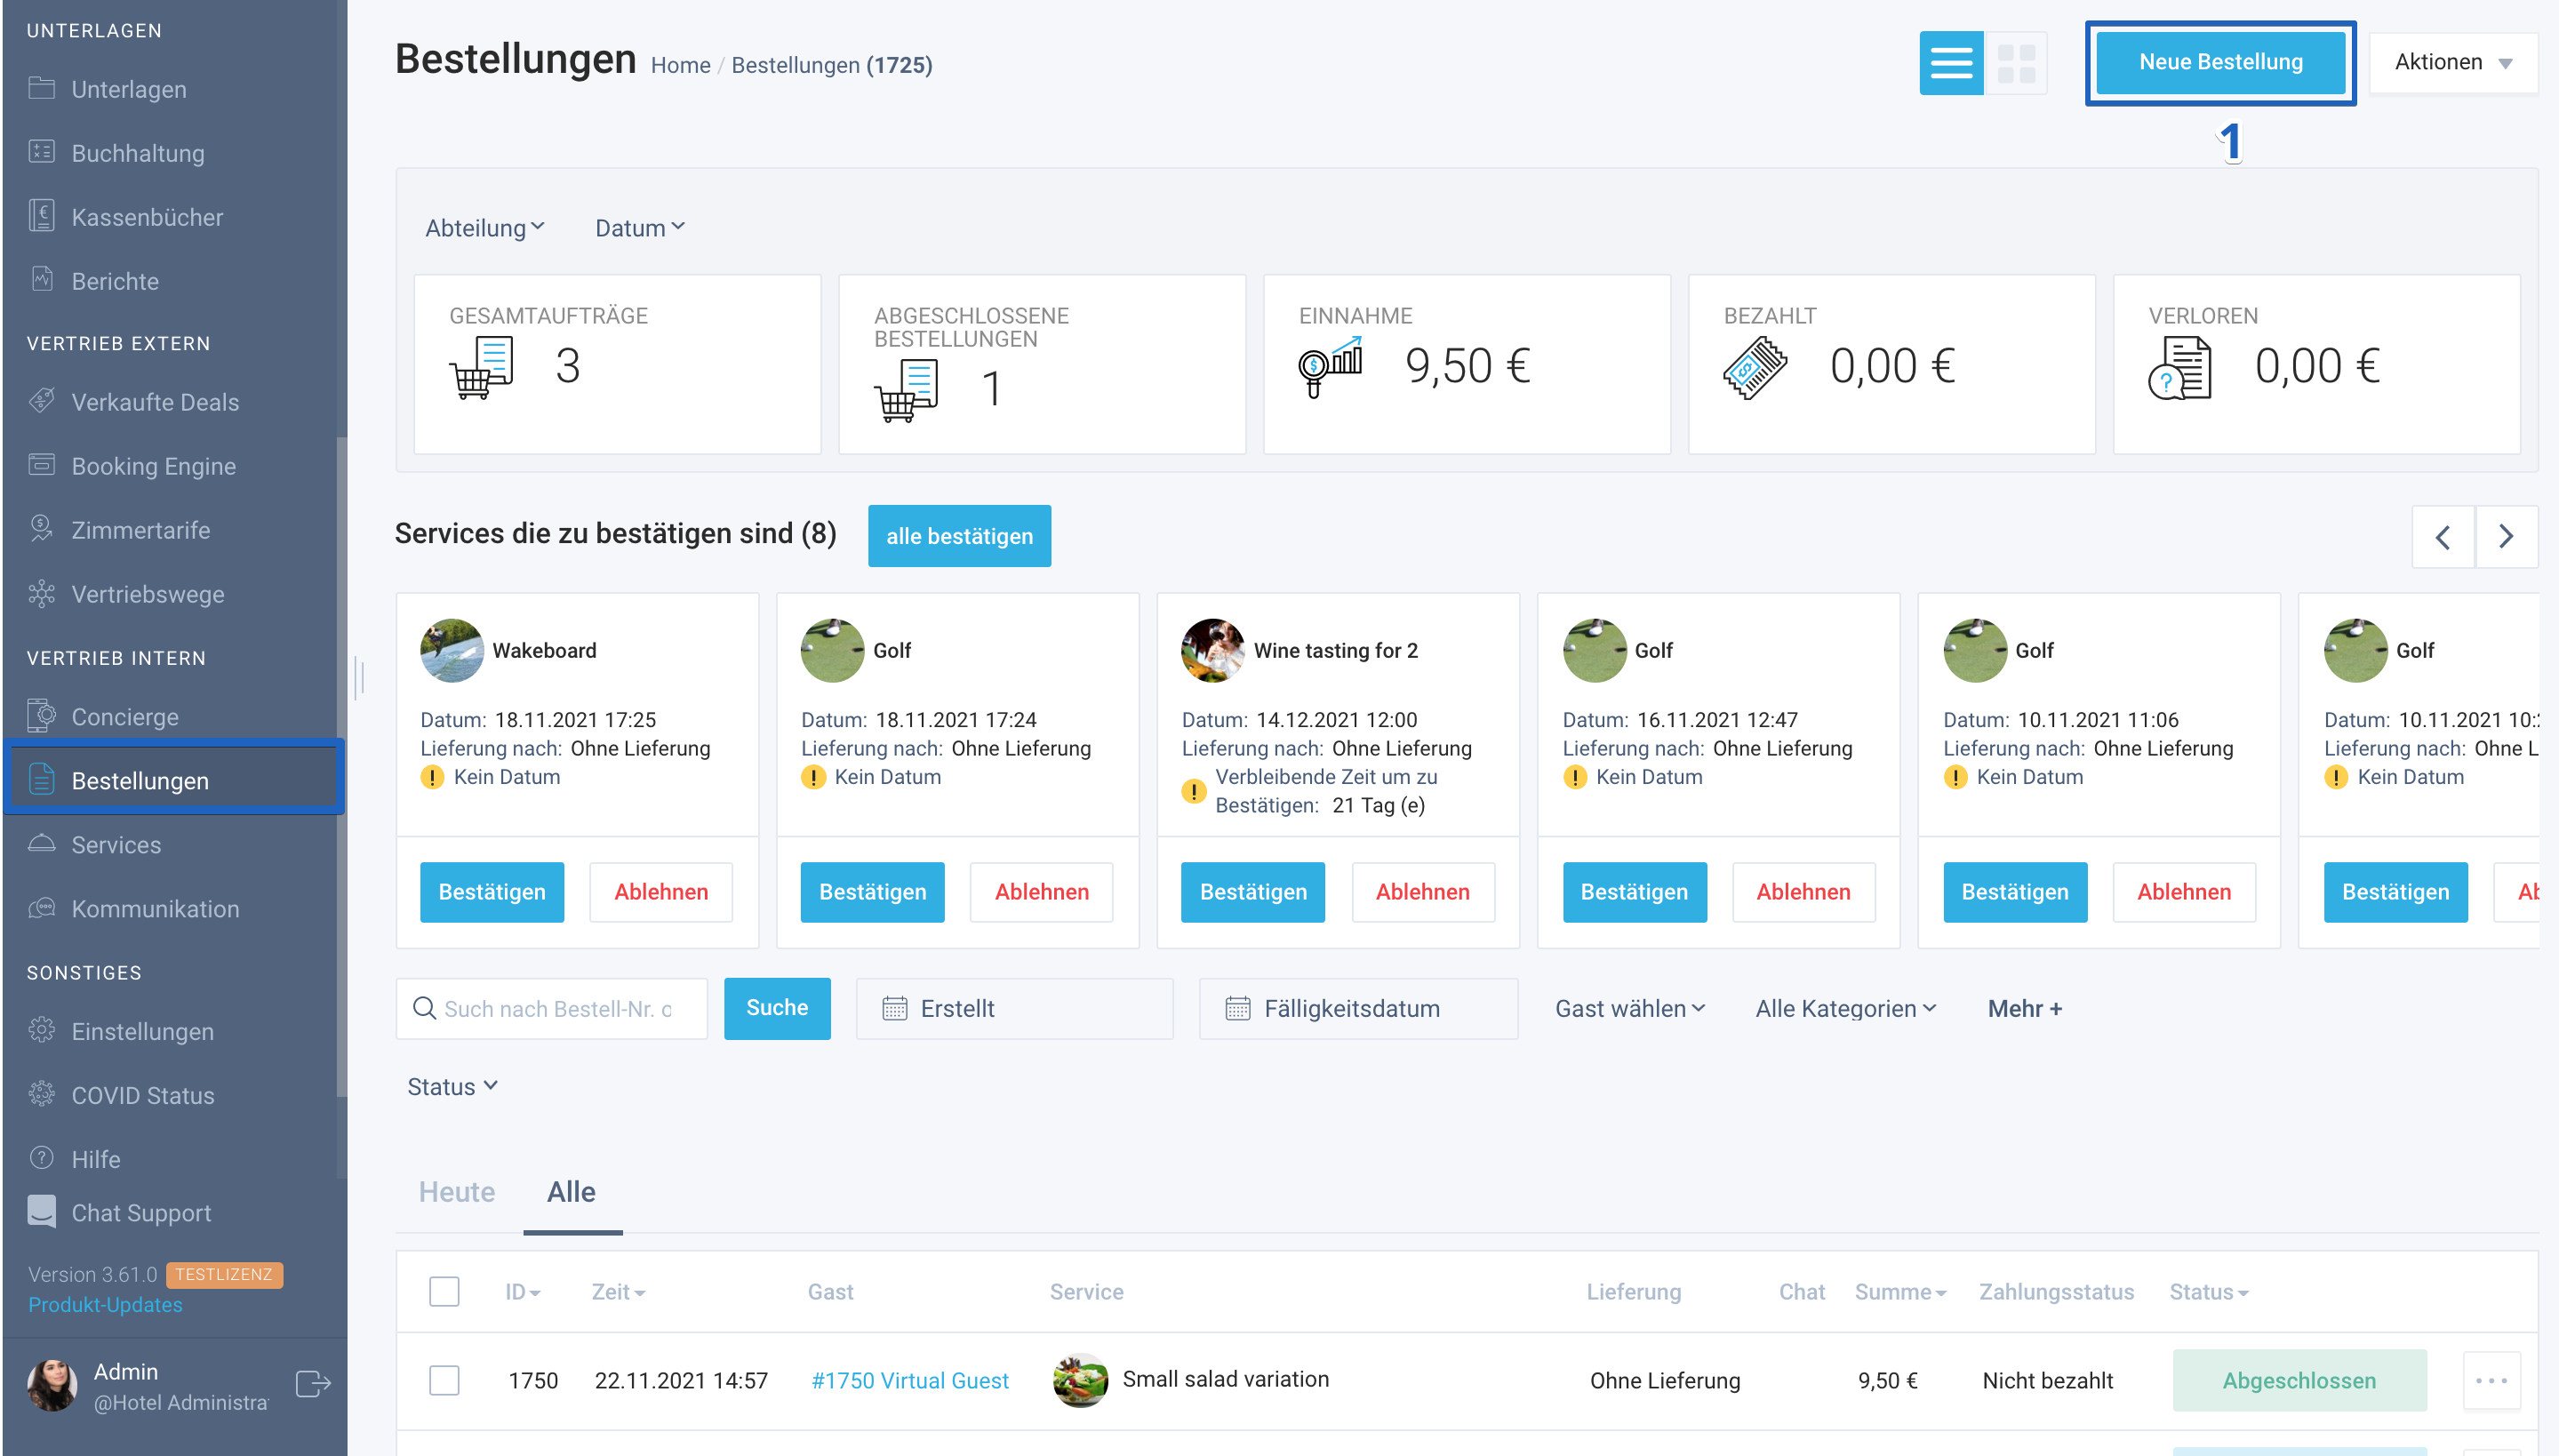
Task: Open guest #1750 Virtual Guest link
Action: (x=910, y=1381)
